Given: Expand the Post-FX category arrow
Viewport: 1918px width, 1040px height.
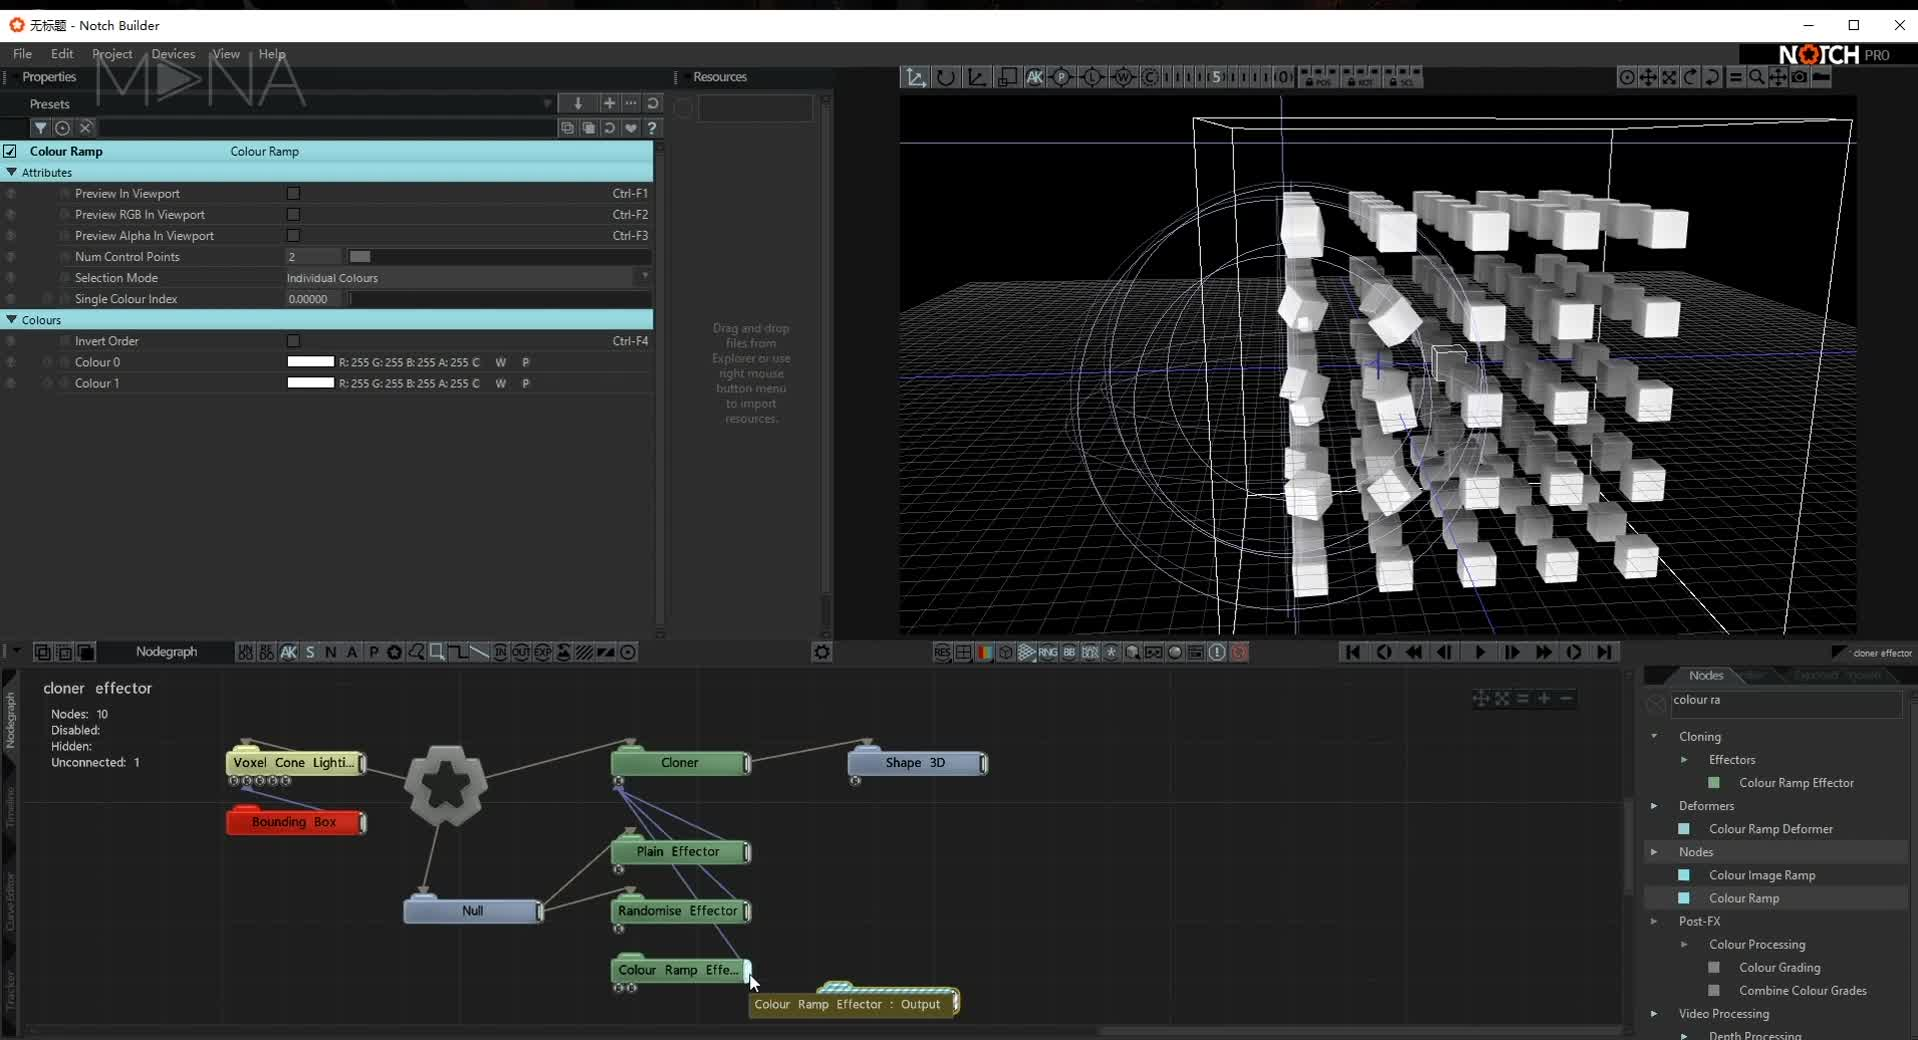Looking at the screenshot, I should (1654, 921).
